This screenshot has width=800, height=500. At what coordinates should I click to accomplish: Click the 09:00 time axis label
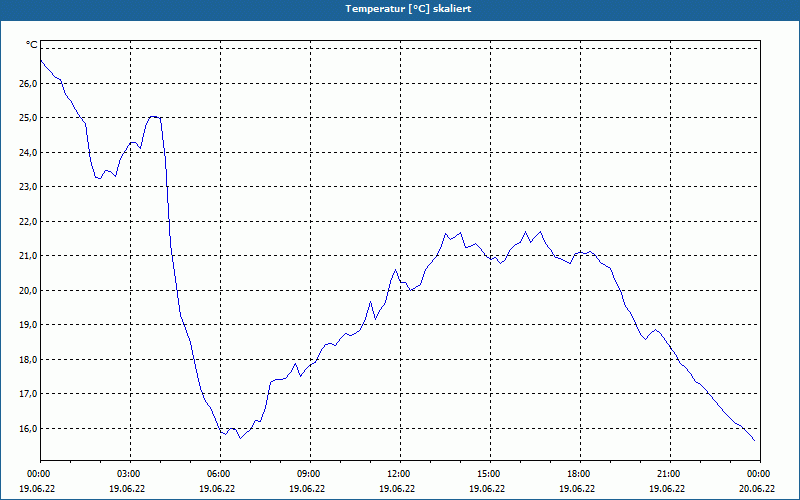point(310,474)
